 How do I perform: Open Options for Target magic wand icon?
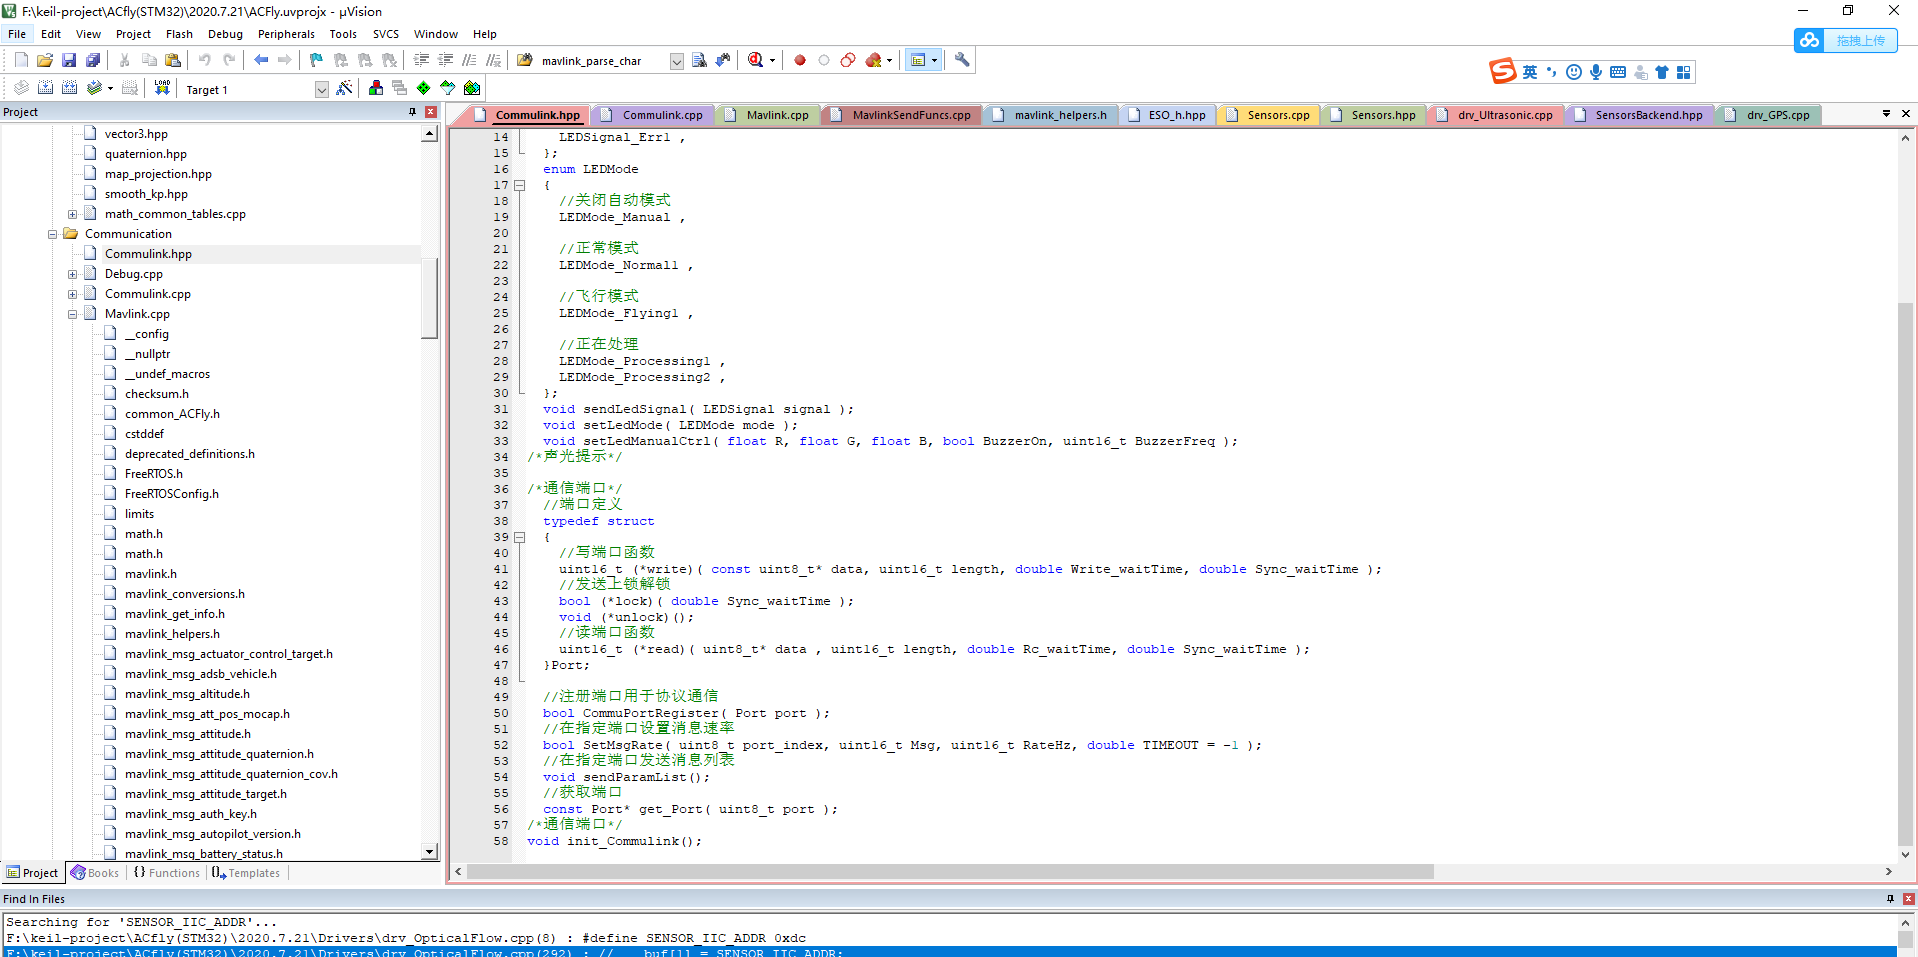tap(344, 88)
